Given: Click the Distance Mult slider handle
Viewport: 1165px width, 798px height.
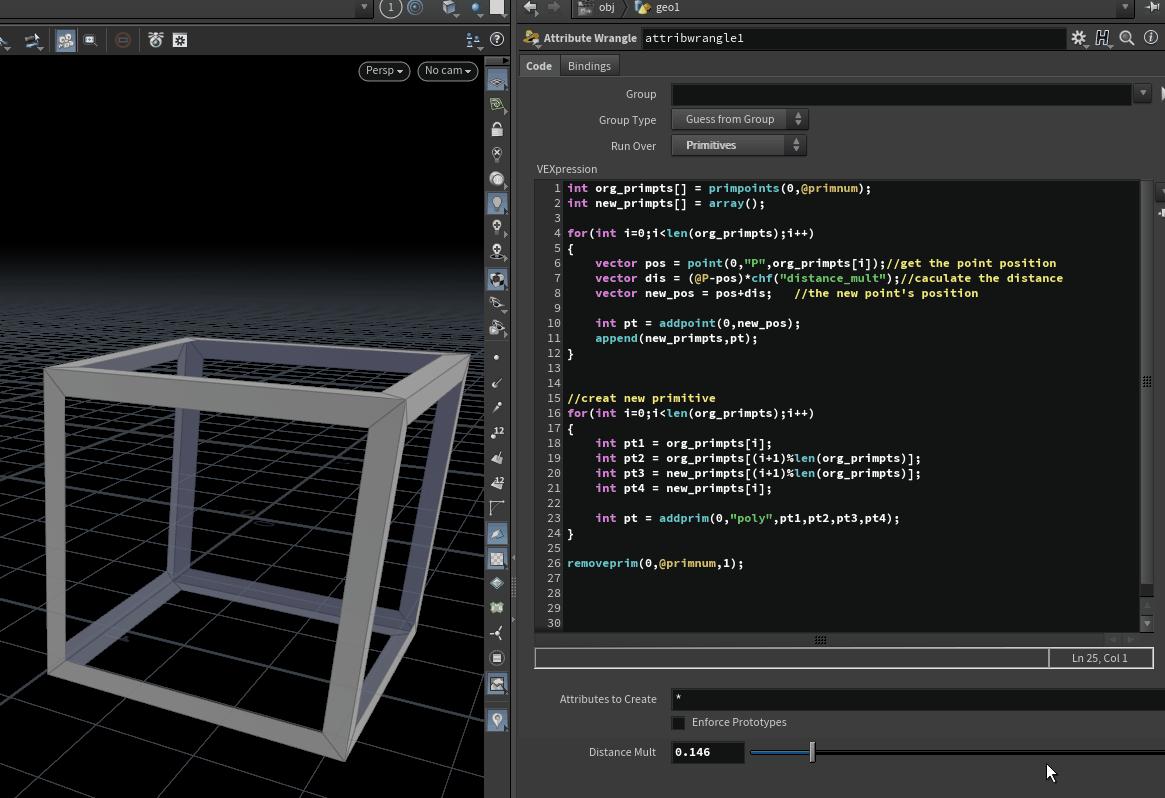Looking at the screenshot, I should (x=812, y=752).
